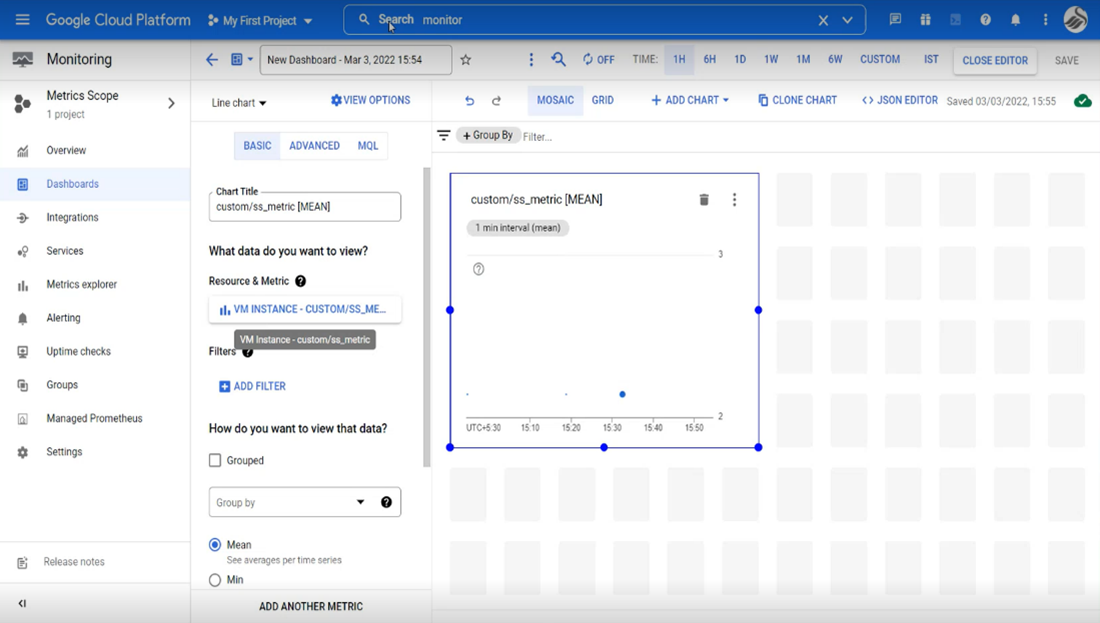The height and width of the screenshot is (623, 1100).
Task: Collapse the left sidebar with the arrow
Action: [22, 603]
